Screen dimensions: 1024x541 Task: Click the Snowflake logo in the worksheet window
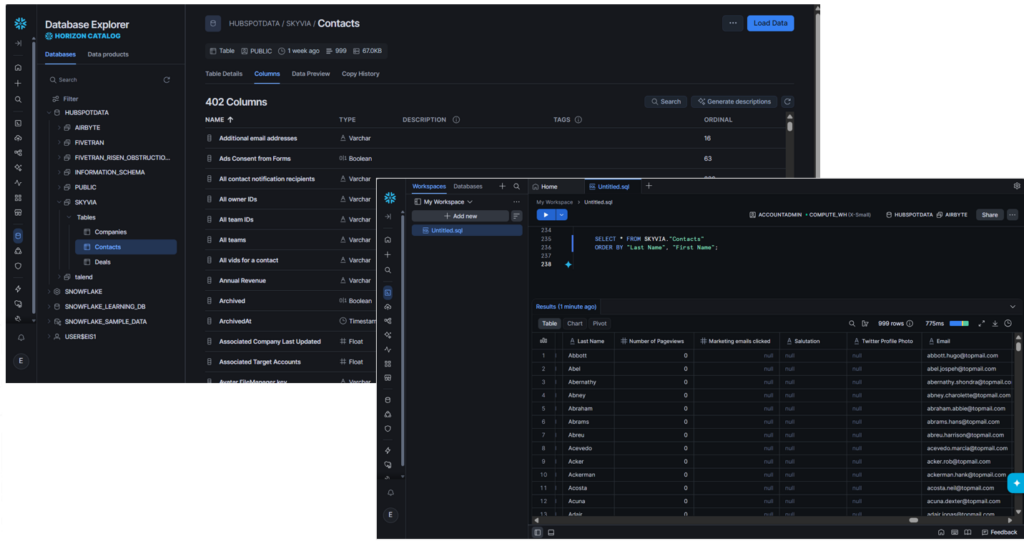coord(390,197)
